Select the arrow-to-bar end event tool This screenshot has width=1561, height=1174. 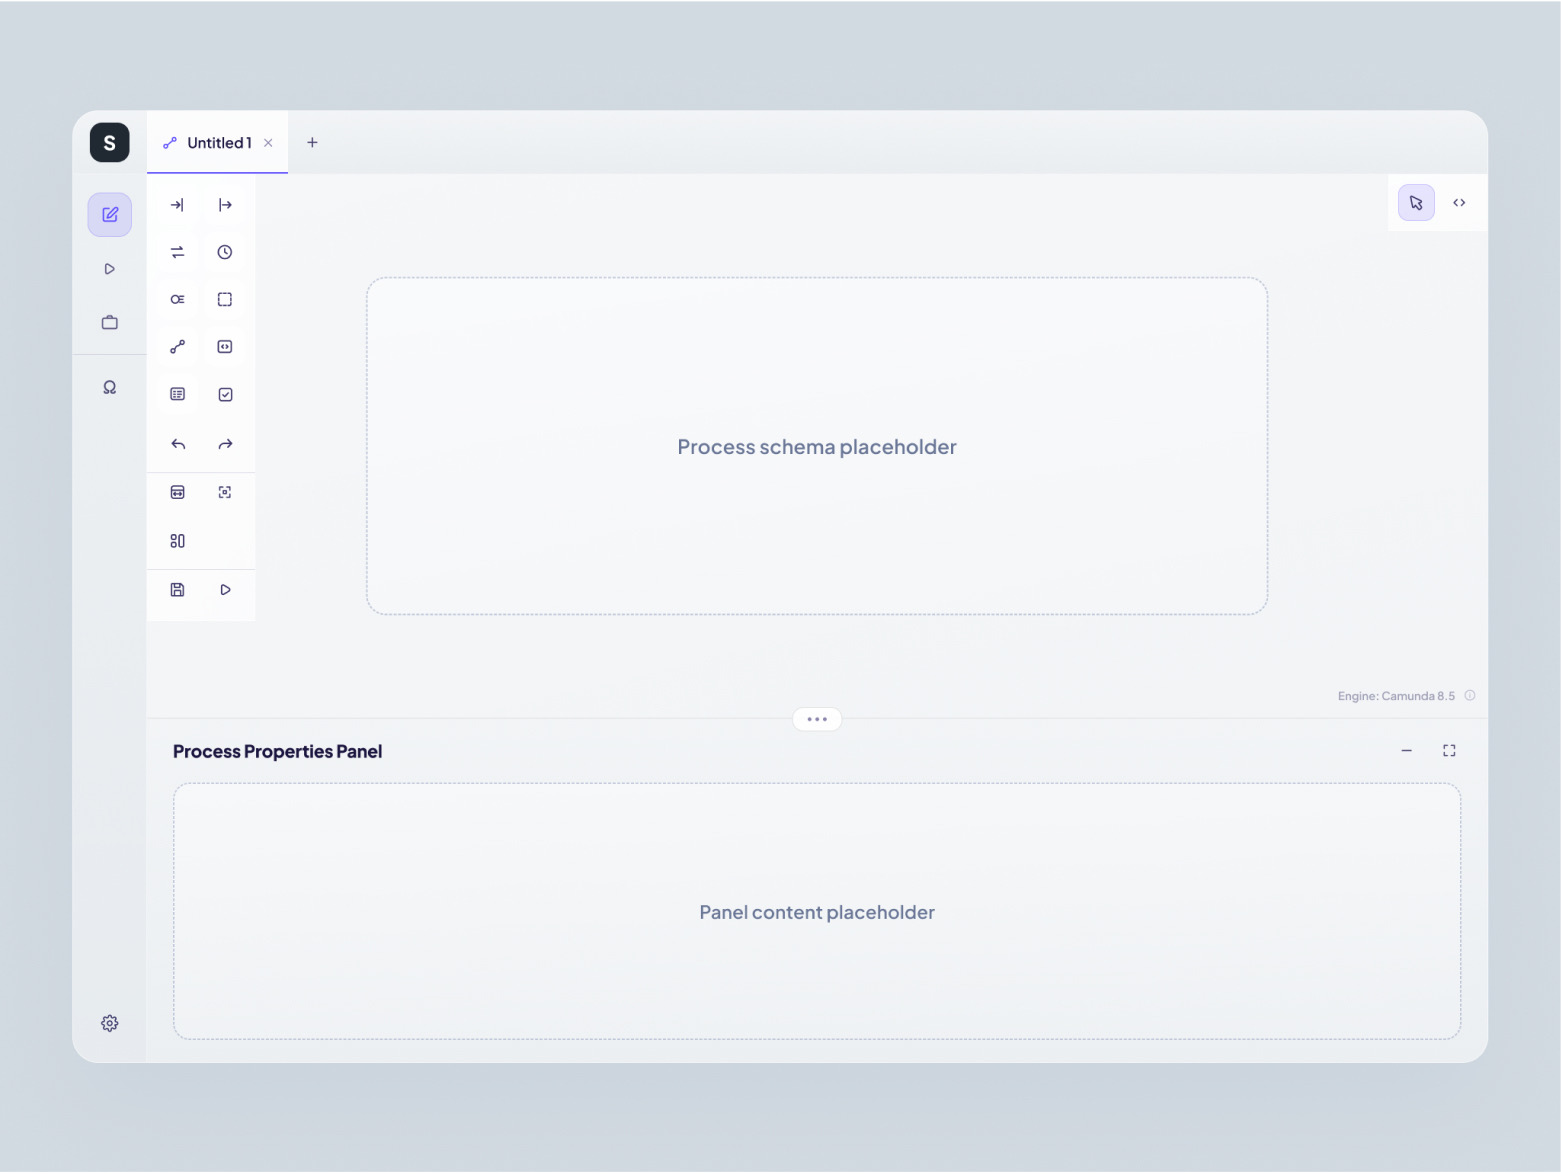[x=177, y=205]
